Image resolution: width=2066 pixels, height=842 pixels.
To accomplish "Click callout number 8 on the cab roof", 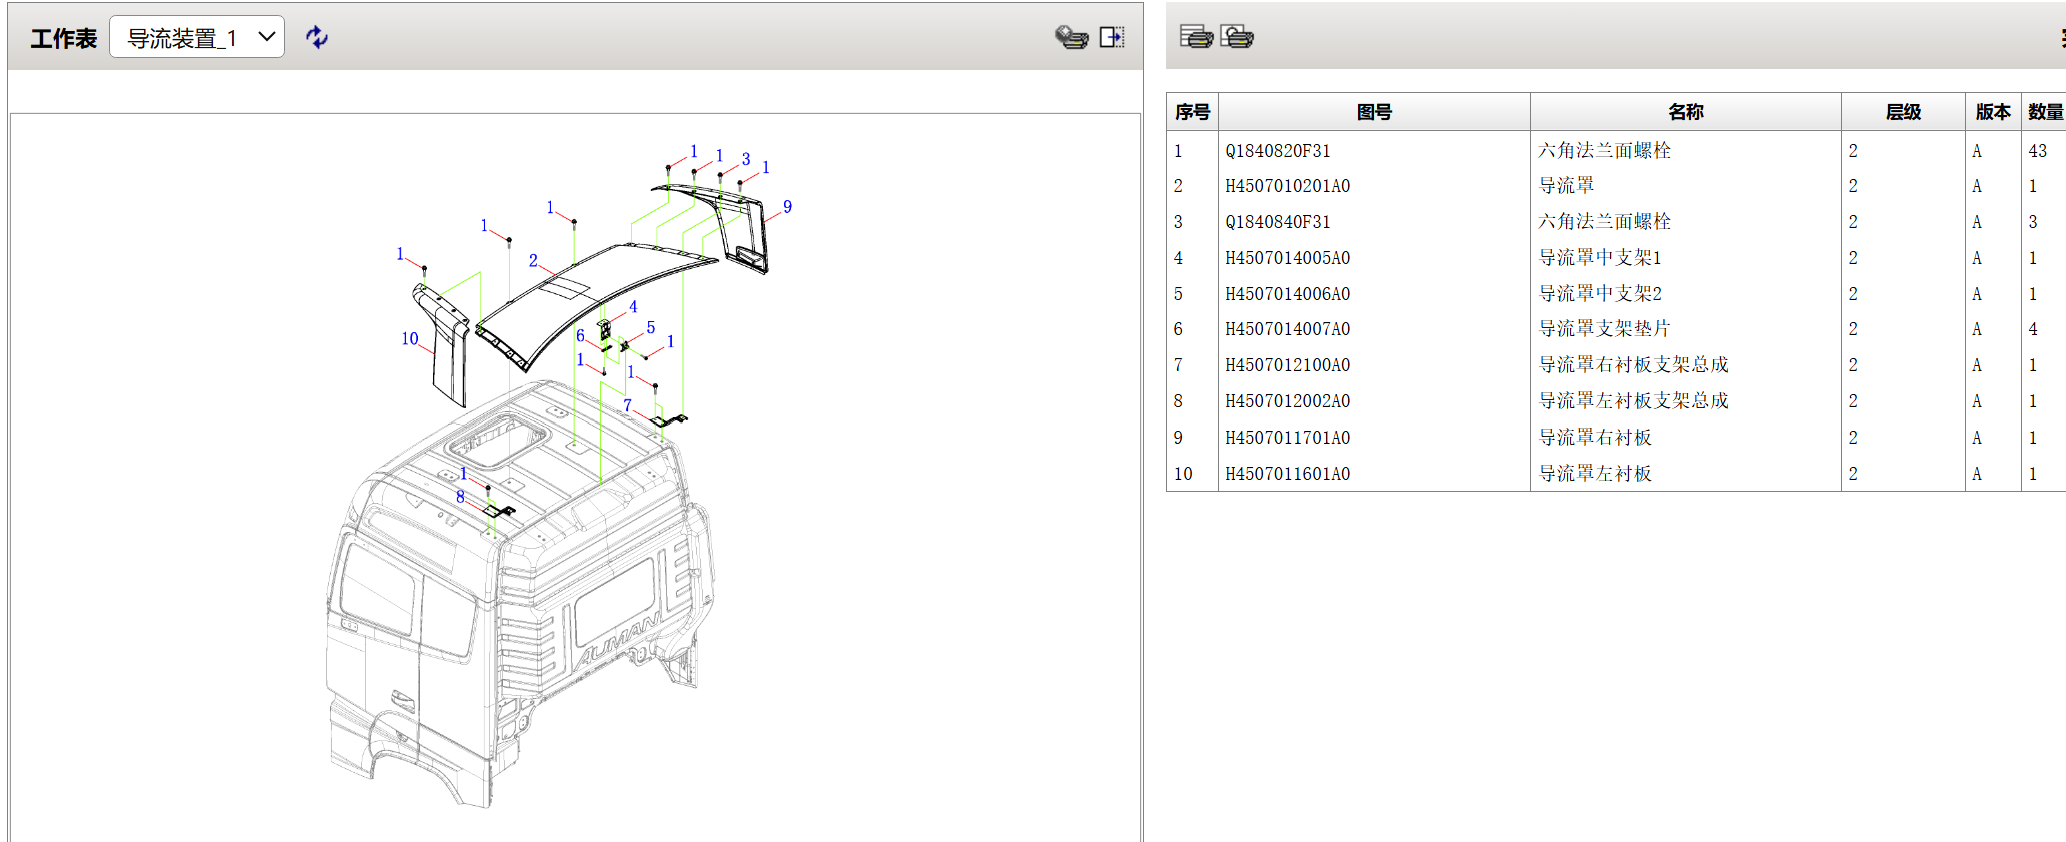I will (x=460, y=497).
